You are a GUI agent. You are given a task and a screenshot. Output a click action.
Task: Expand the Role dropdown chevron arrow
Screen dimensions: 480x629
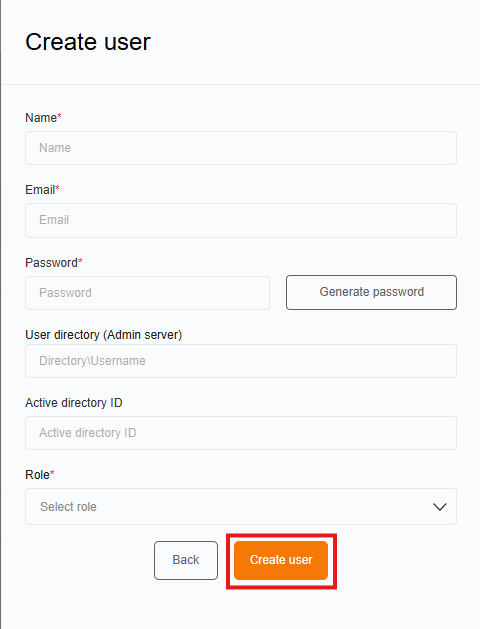(439, 507)
